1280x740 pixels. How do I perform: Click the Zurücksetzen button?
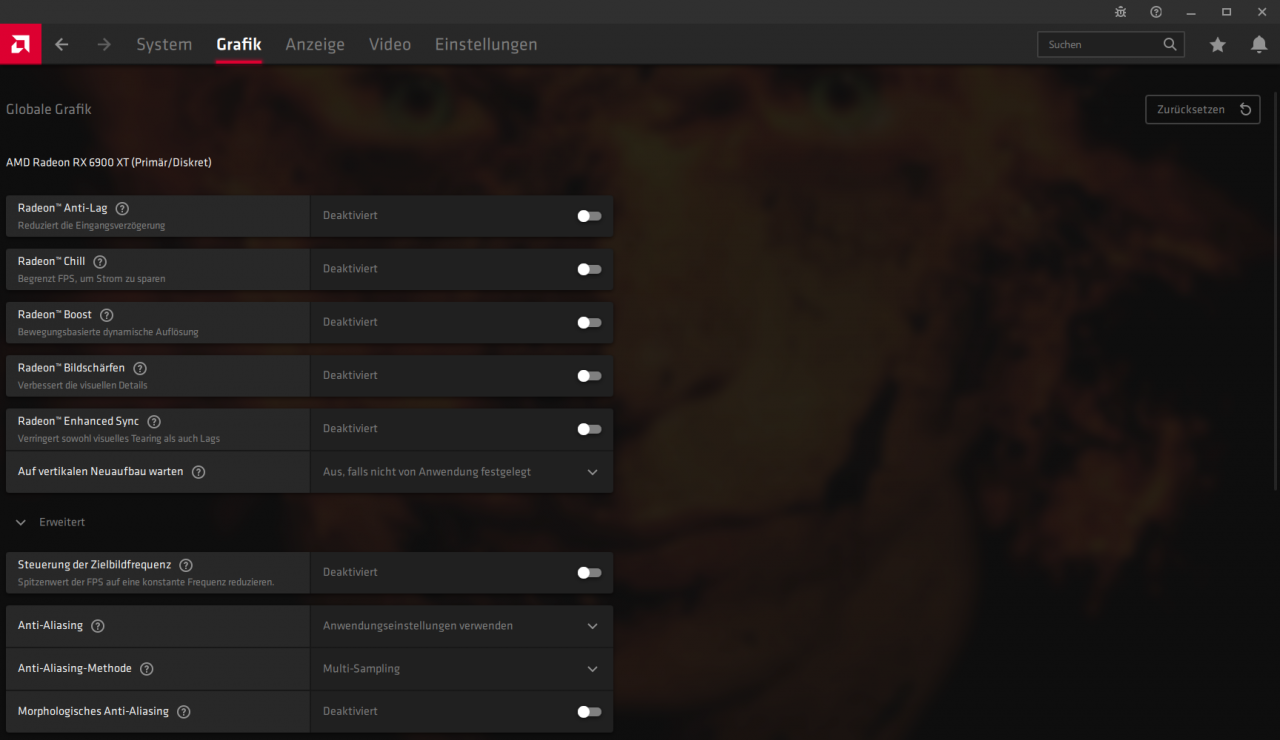point(1203,109)
